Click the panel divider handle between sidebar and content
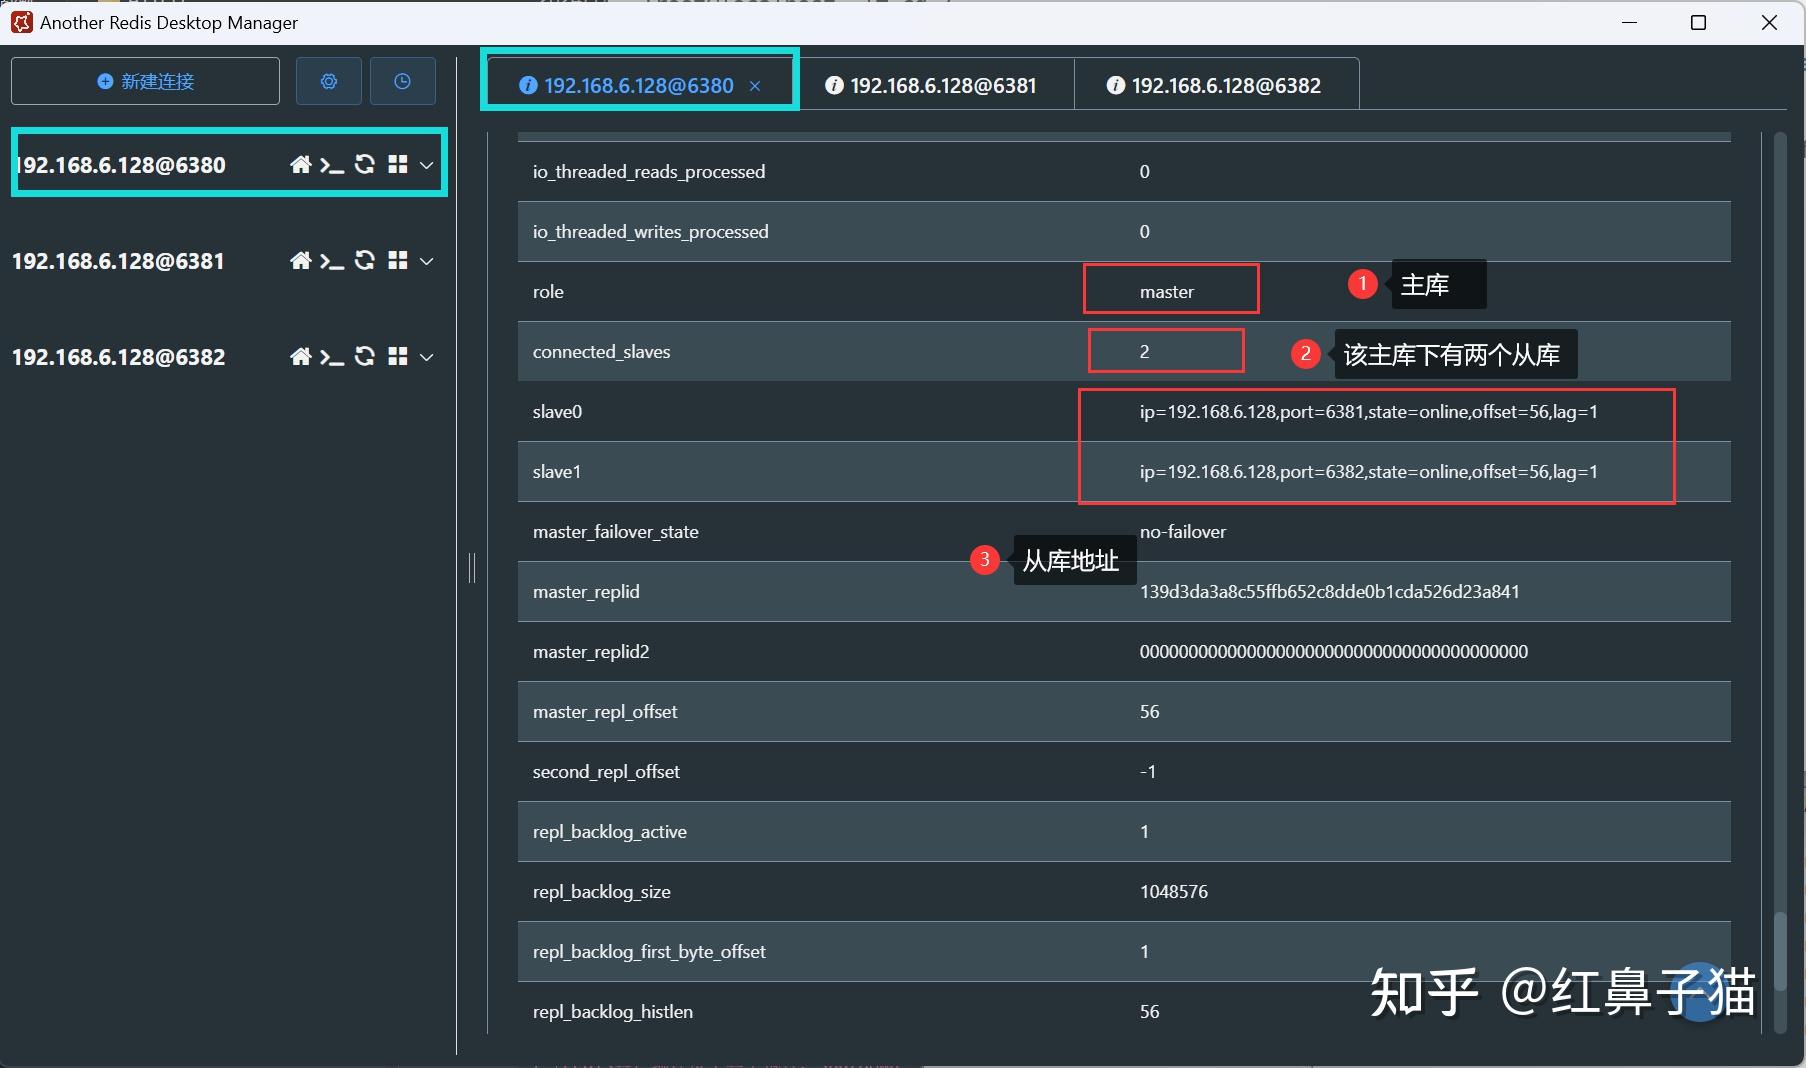1806x1068 pixels. [x=472, y=568]
